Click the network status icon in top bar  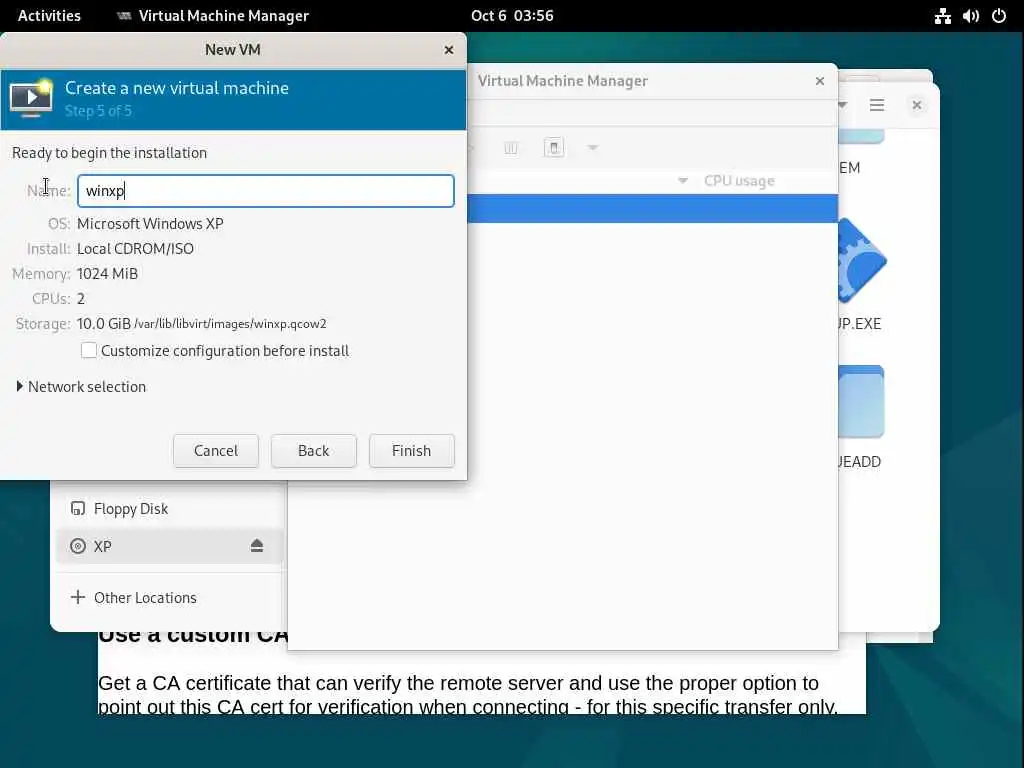[x=942, y=16]
